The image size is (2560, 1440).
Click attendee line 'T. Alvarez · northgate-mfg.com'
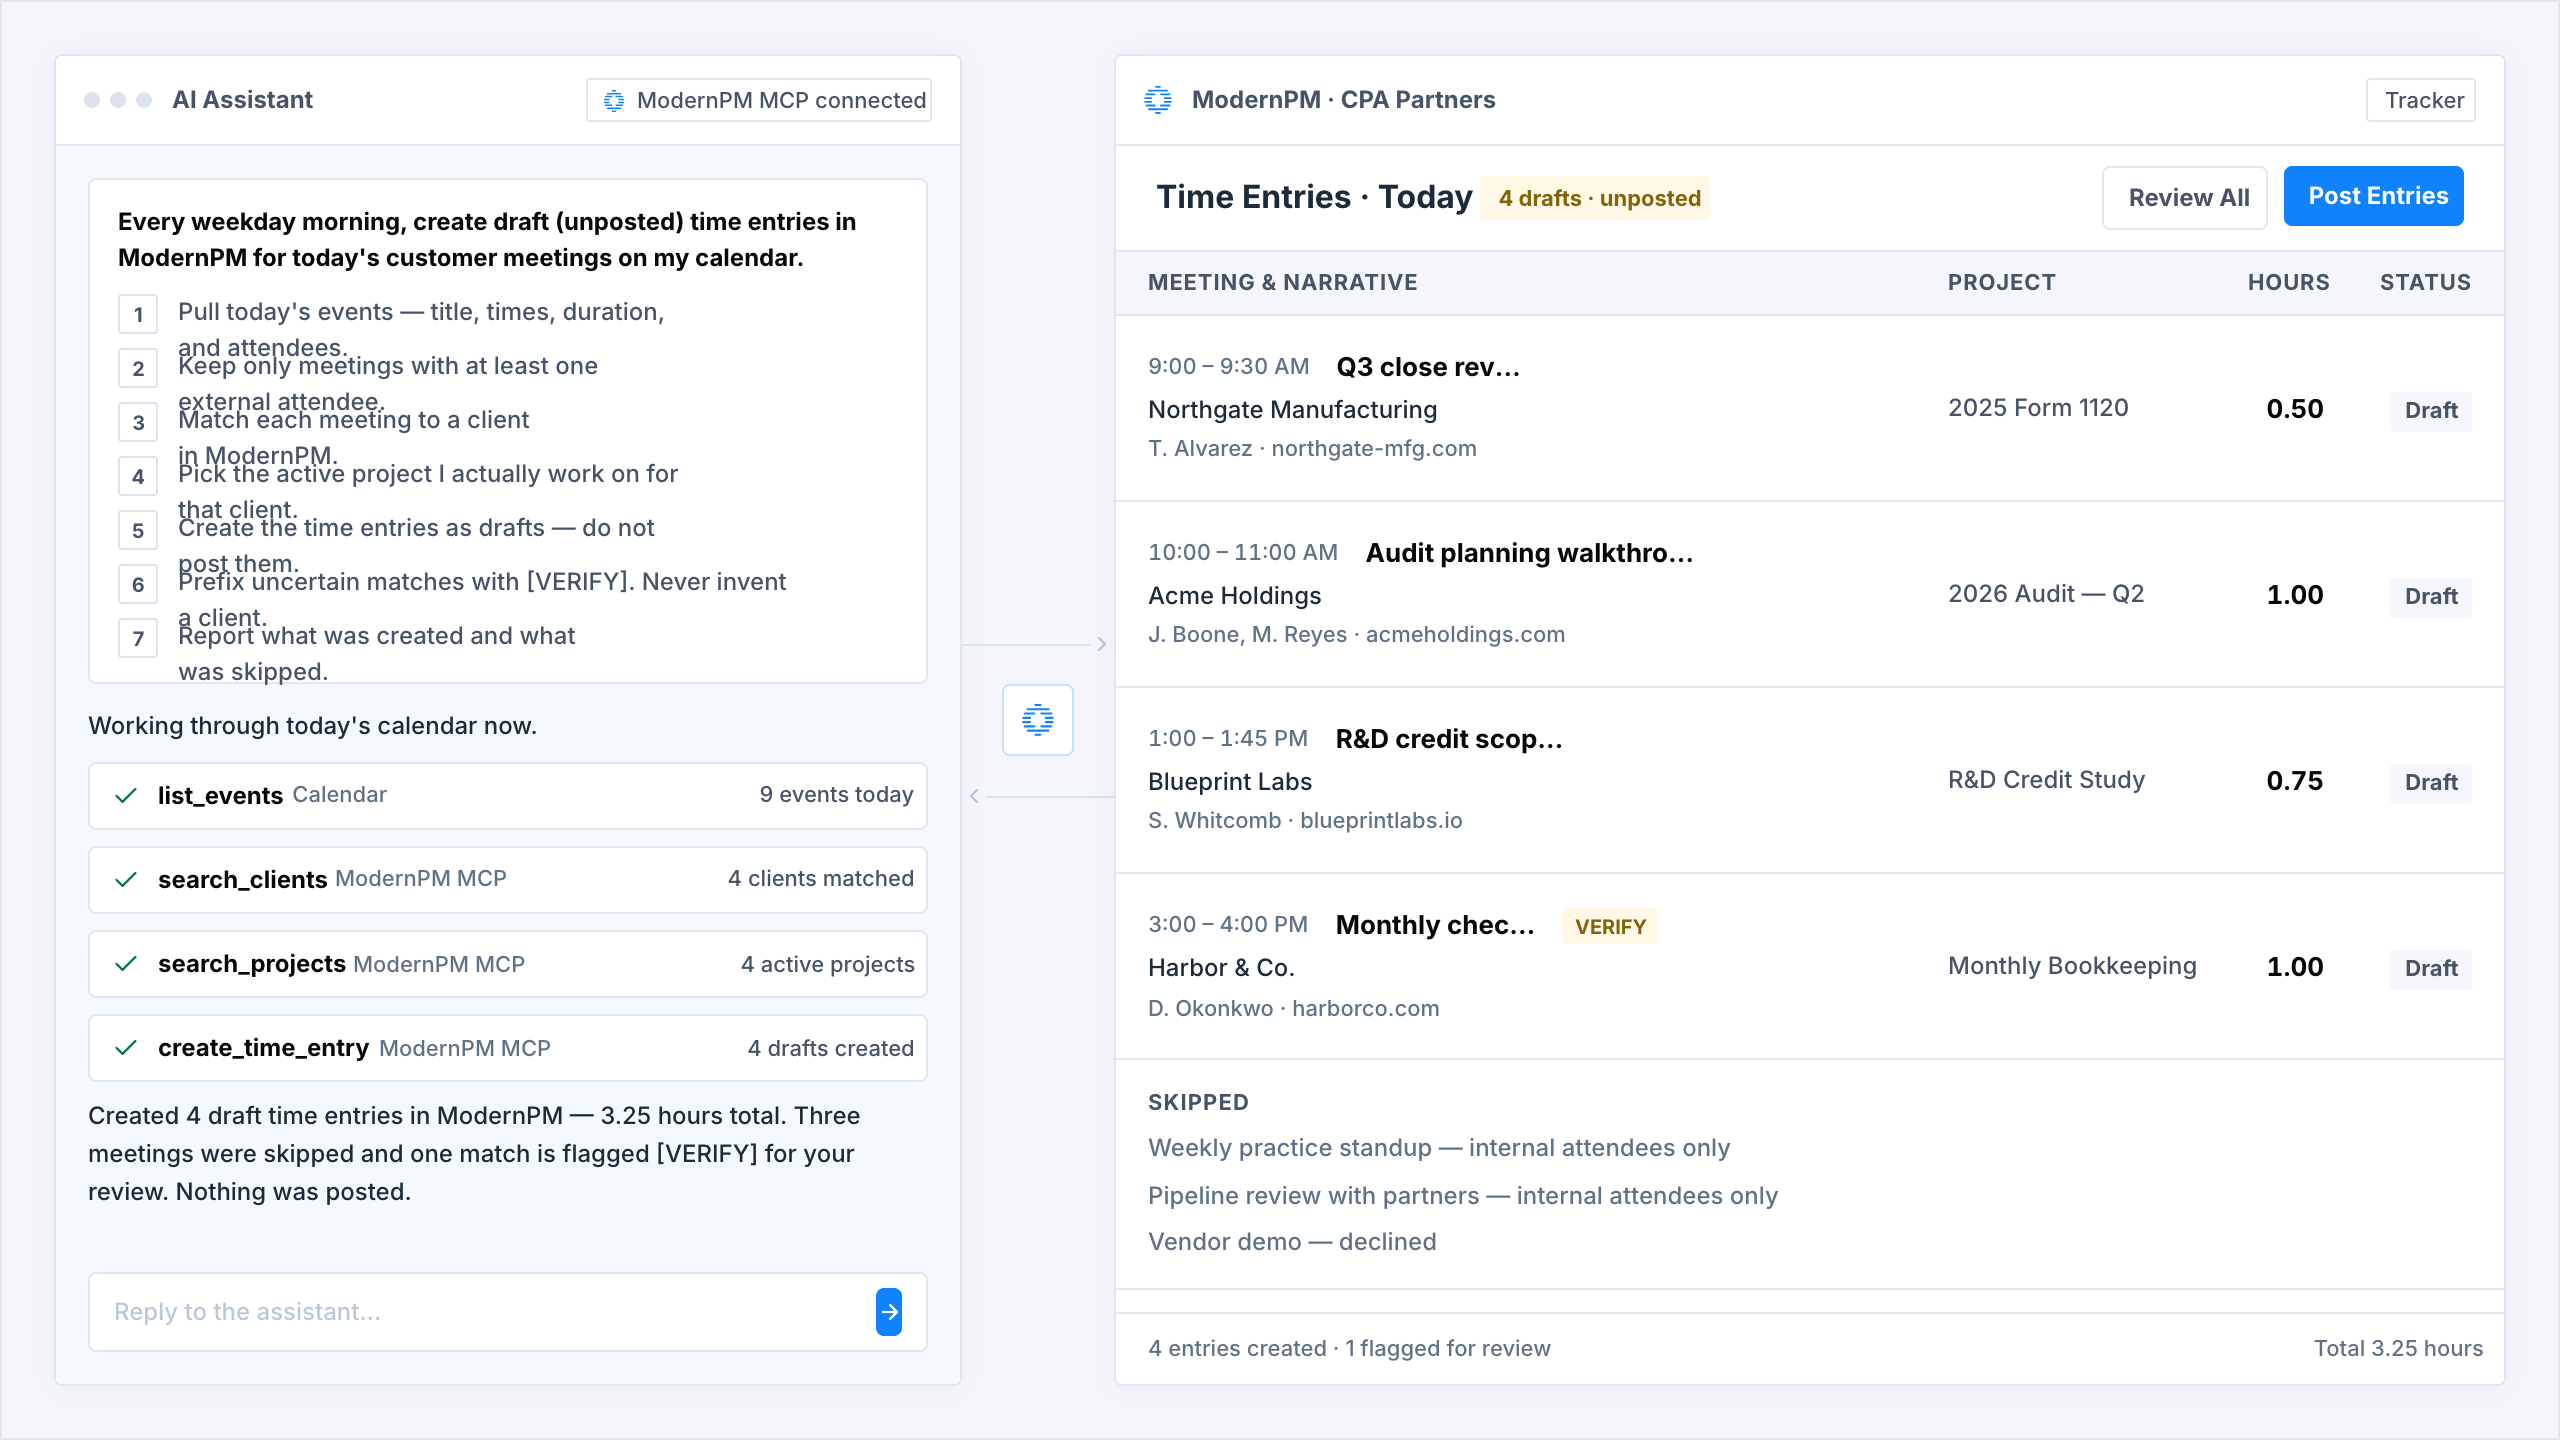coord(1312,449)
